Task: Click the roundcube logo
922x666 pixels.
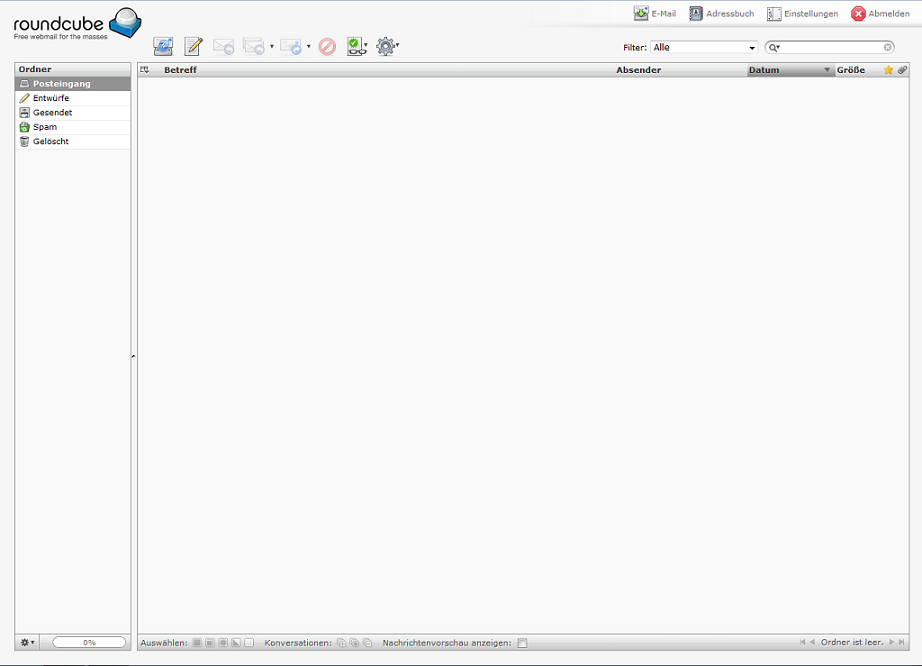Action: [x=77, y=24]
